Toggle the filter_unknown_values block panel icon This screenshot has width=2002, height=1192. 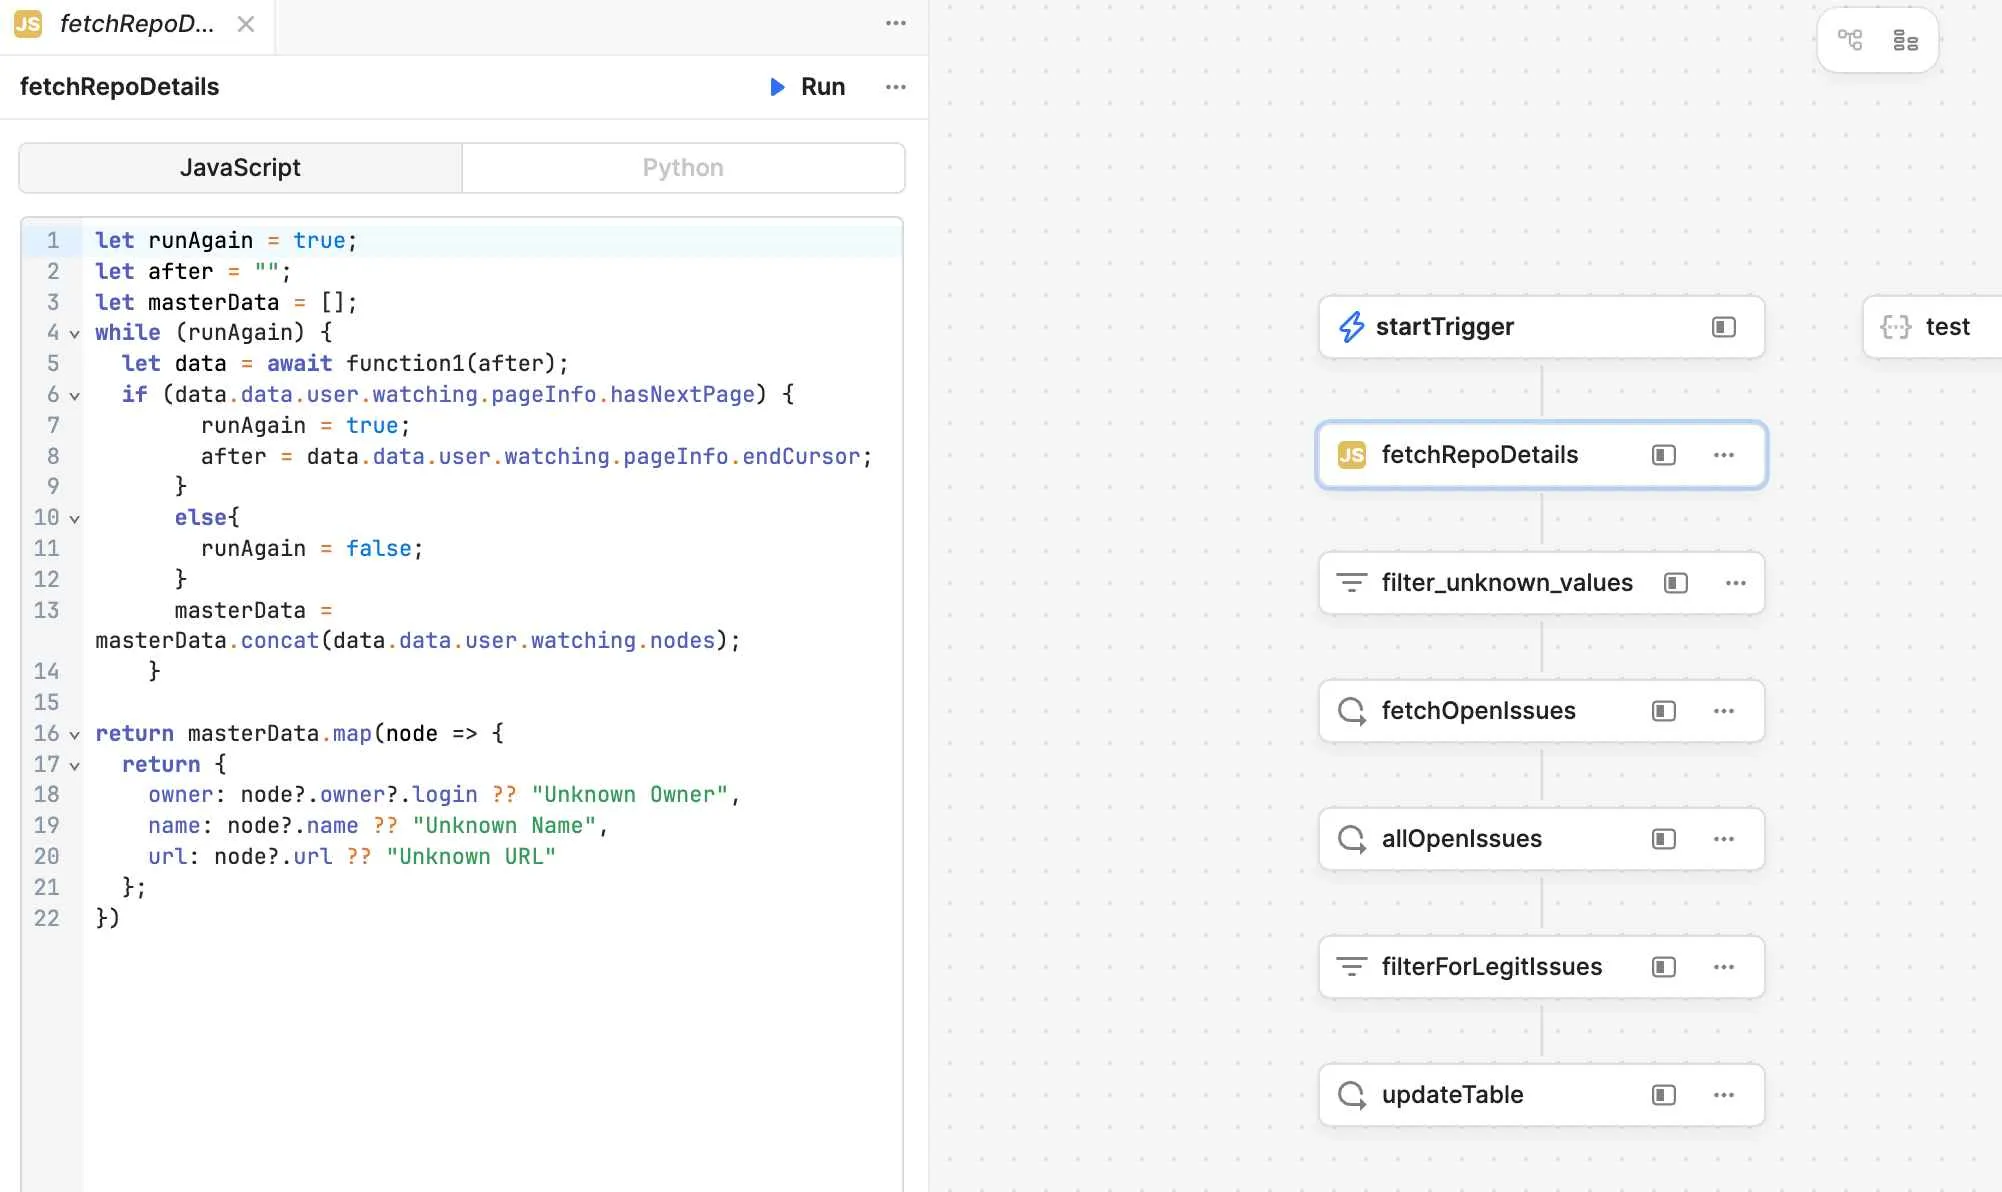(x=1676, y=583)
